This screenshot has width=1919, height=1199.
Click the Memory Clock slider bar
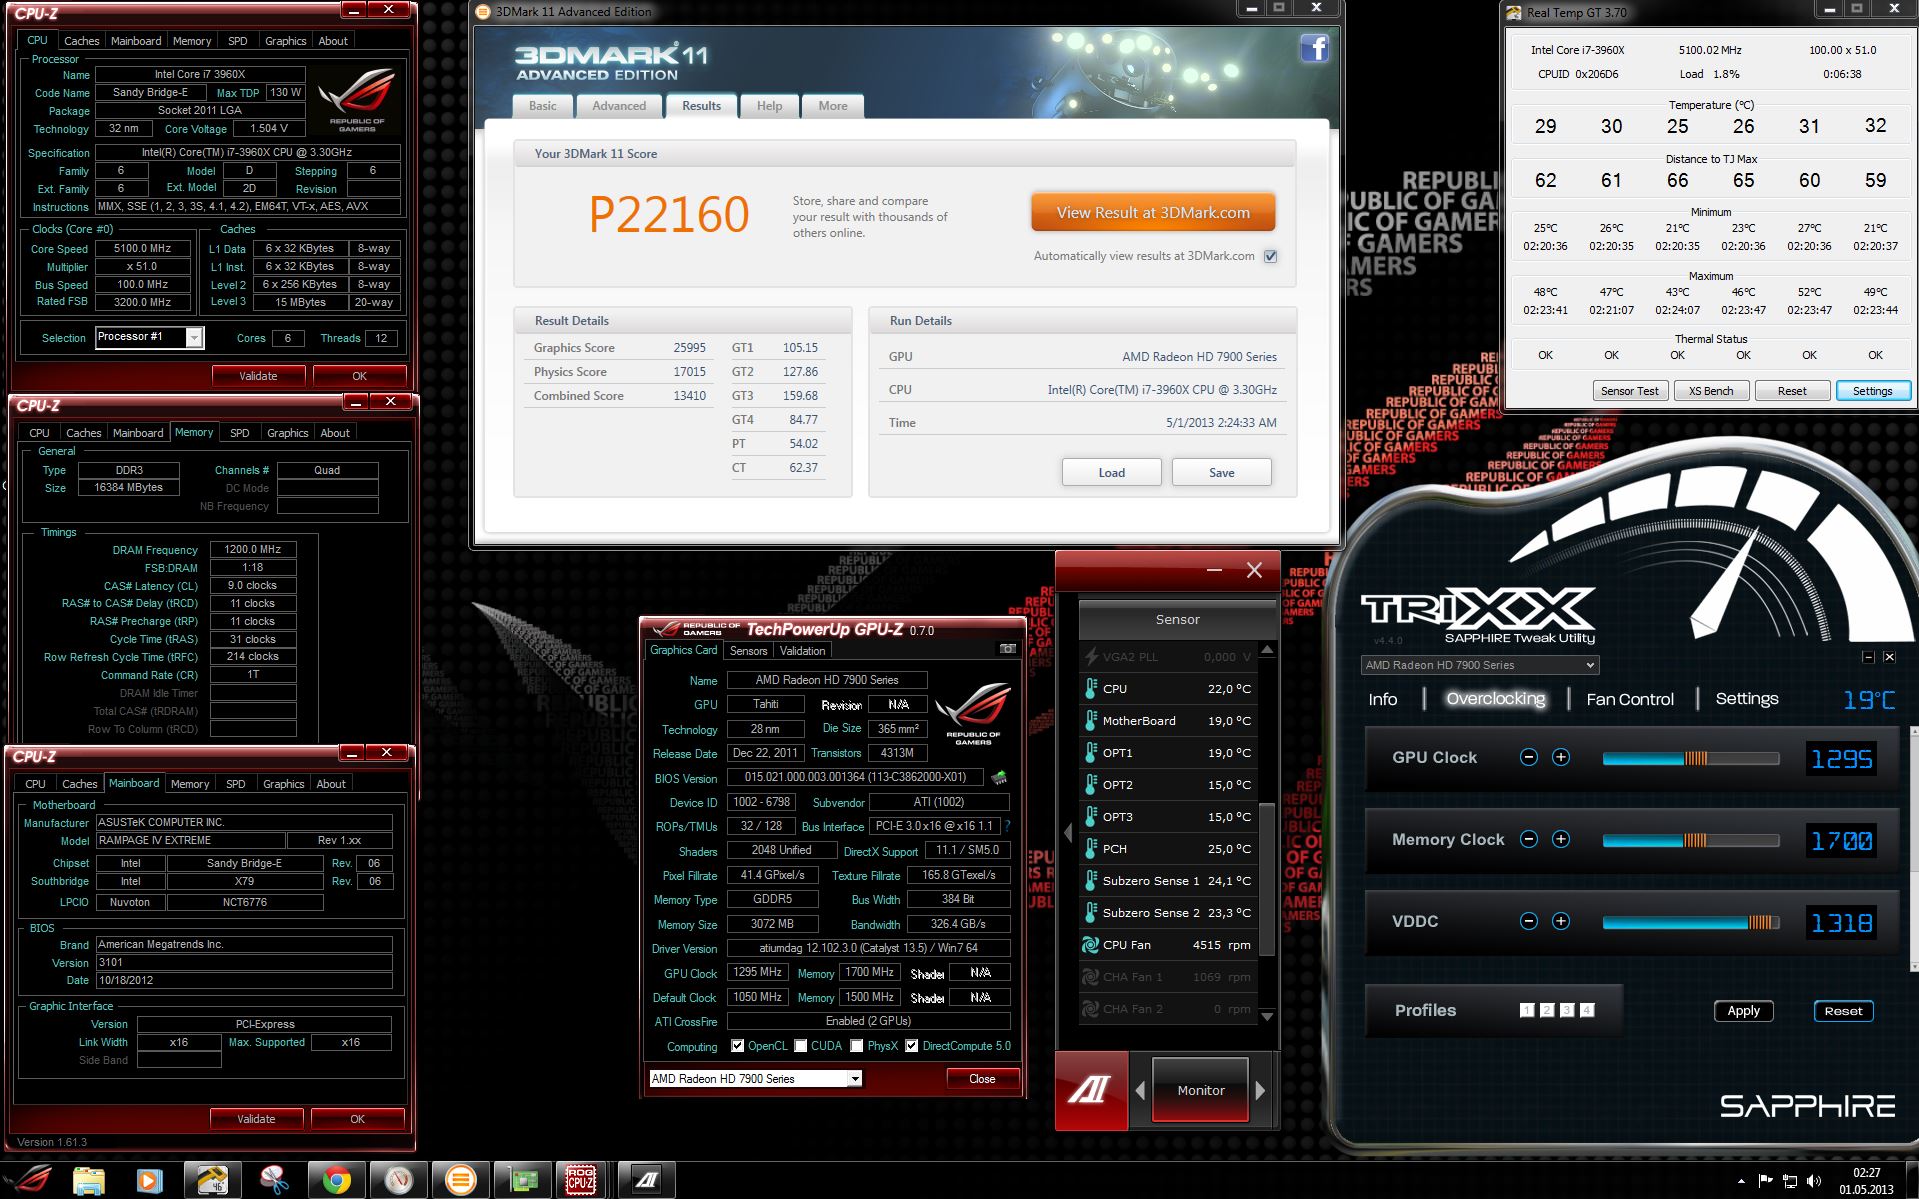click(x=1690, y=840)
